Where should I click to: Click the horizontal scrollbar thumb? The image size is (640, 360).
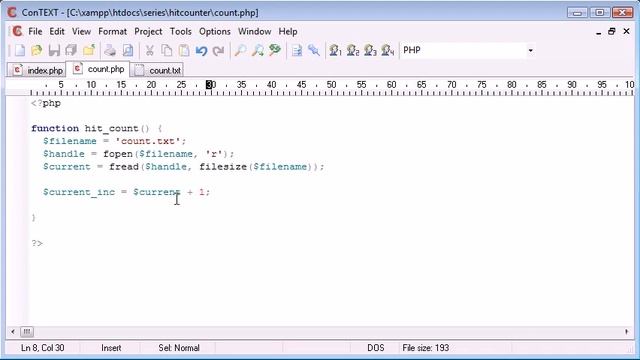(x=27, y=332)
